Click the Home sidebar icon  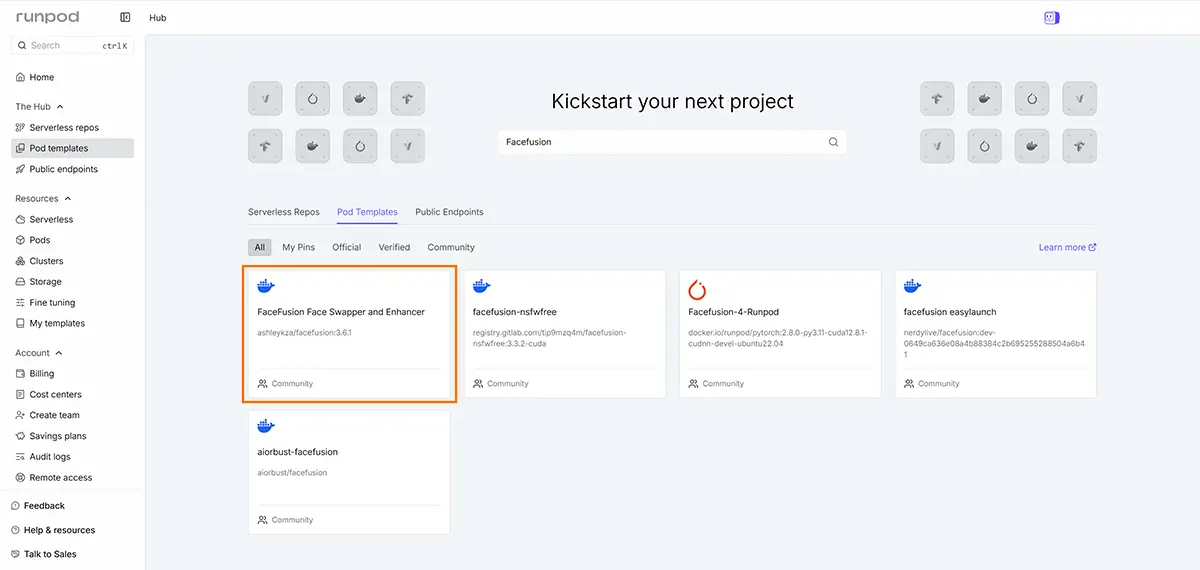(20, 77)
